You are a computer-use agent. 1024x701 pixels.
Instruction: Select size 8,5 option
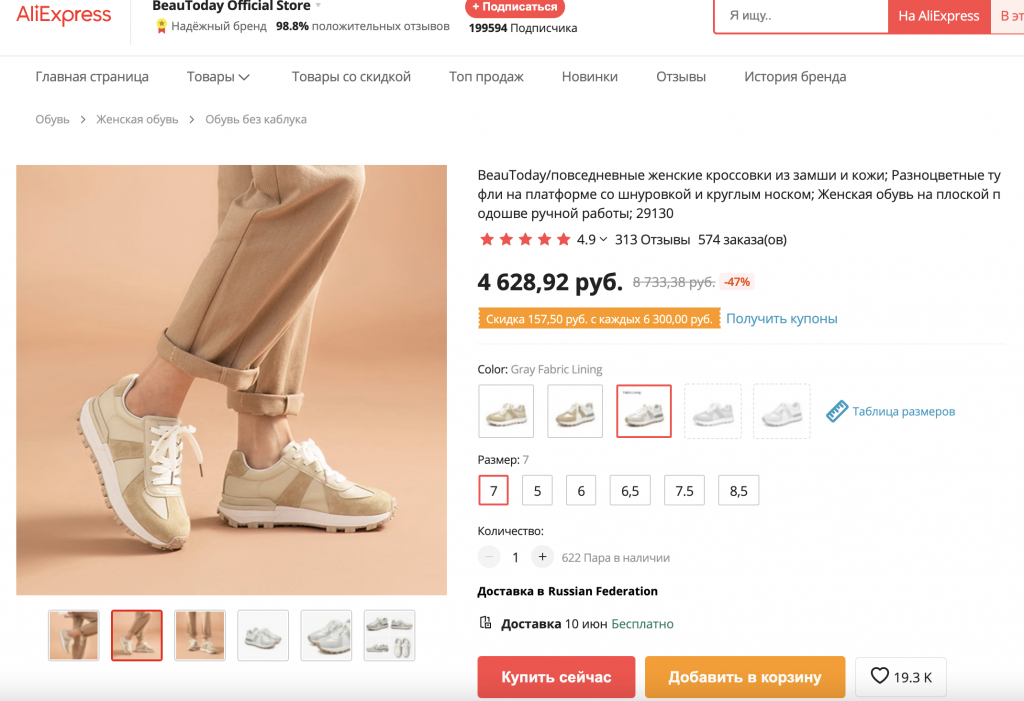[739, 491]
